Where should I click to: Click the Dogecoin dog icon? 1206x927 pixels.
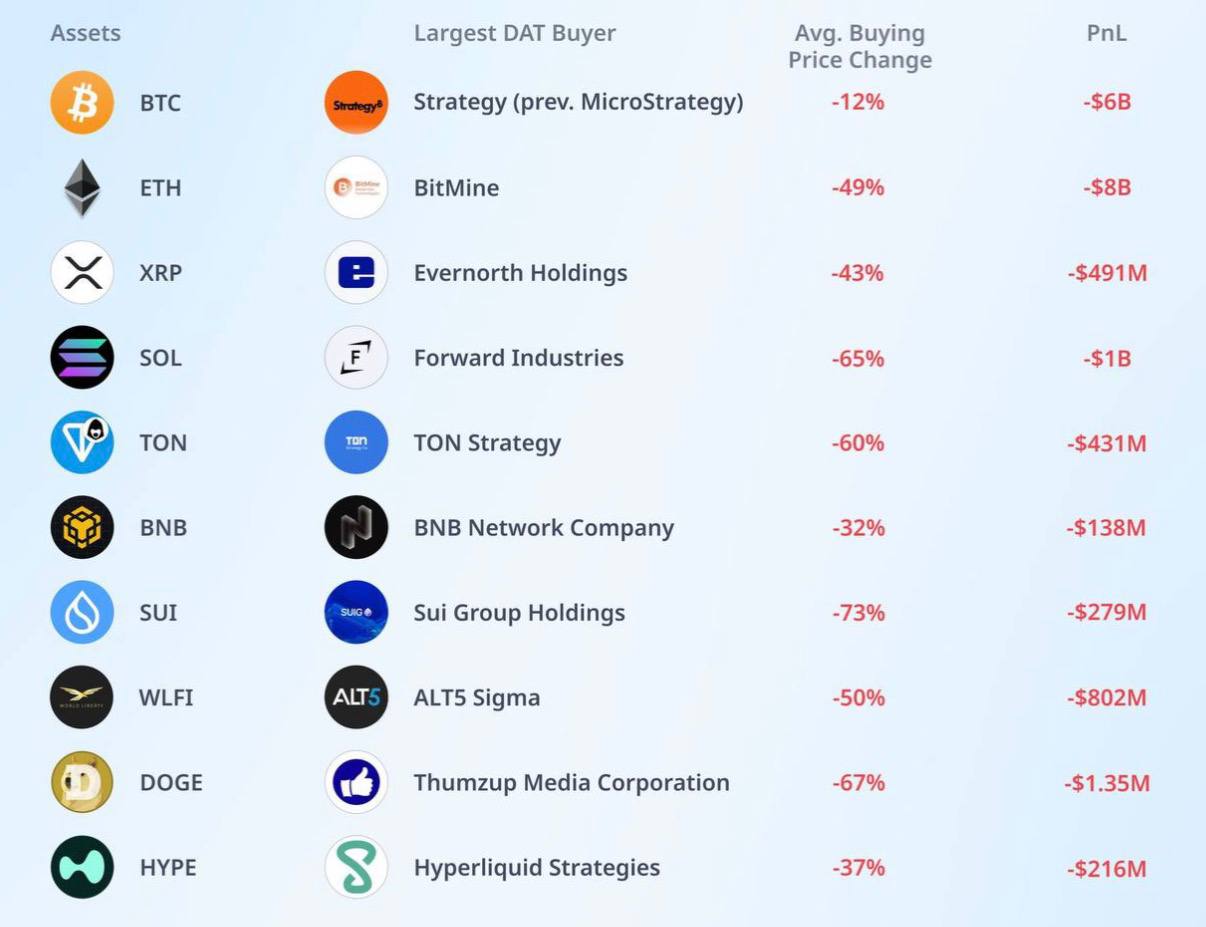pyautogui.click(x=82, y=782)
